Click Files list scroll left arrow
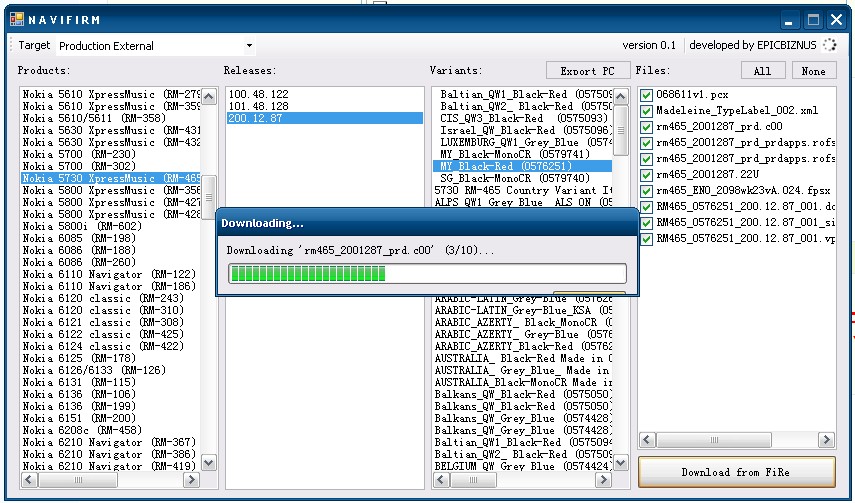The image size is (855, 503). [648, 440]
